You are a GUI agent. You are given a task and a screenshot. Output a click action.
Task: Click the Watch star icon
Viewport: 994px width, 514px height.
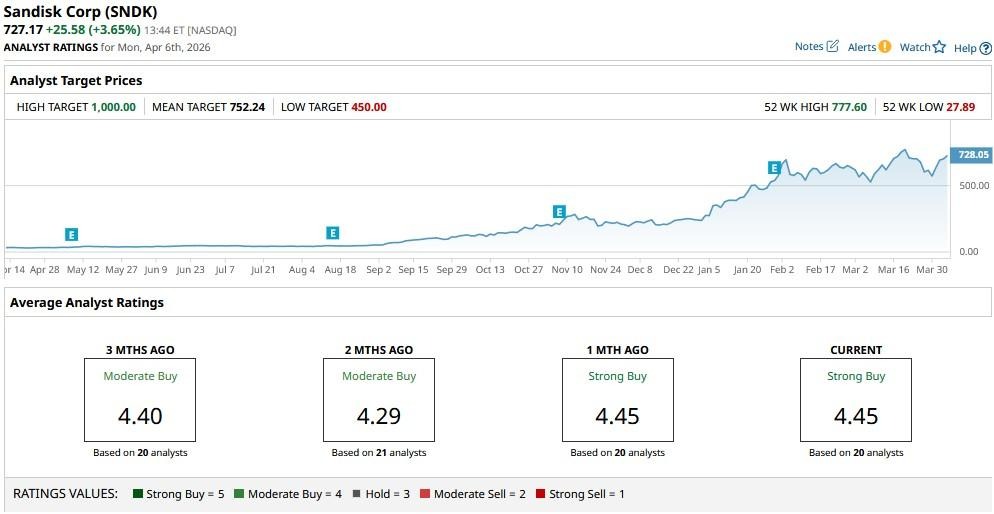[x=939, y=48]
